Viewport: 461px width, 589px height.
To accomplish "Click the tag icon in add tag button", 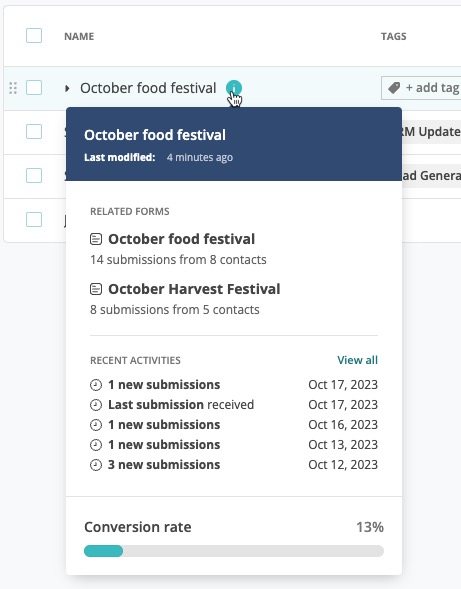I will click(394, 88).
